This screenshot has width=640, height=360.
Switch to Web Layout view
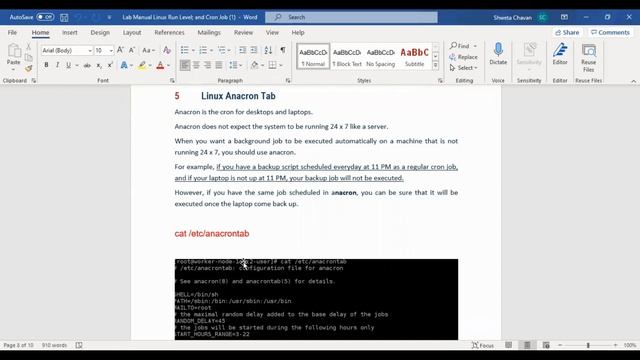tap(546, 345)
